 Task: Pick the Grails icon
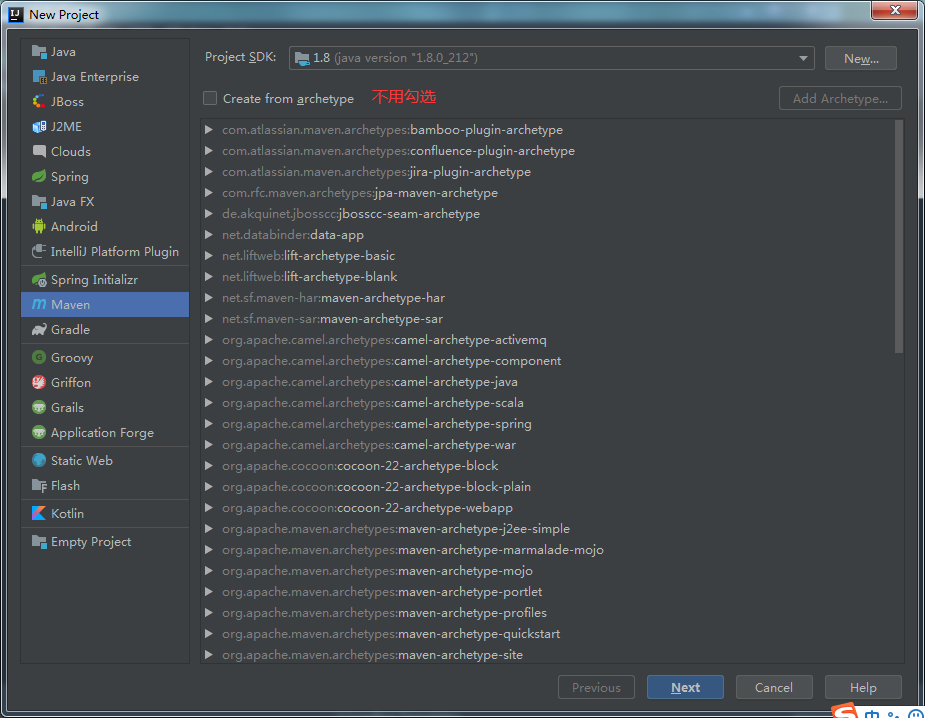tap(39, 408)
